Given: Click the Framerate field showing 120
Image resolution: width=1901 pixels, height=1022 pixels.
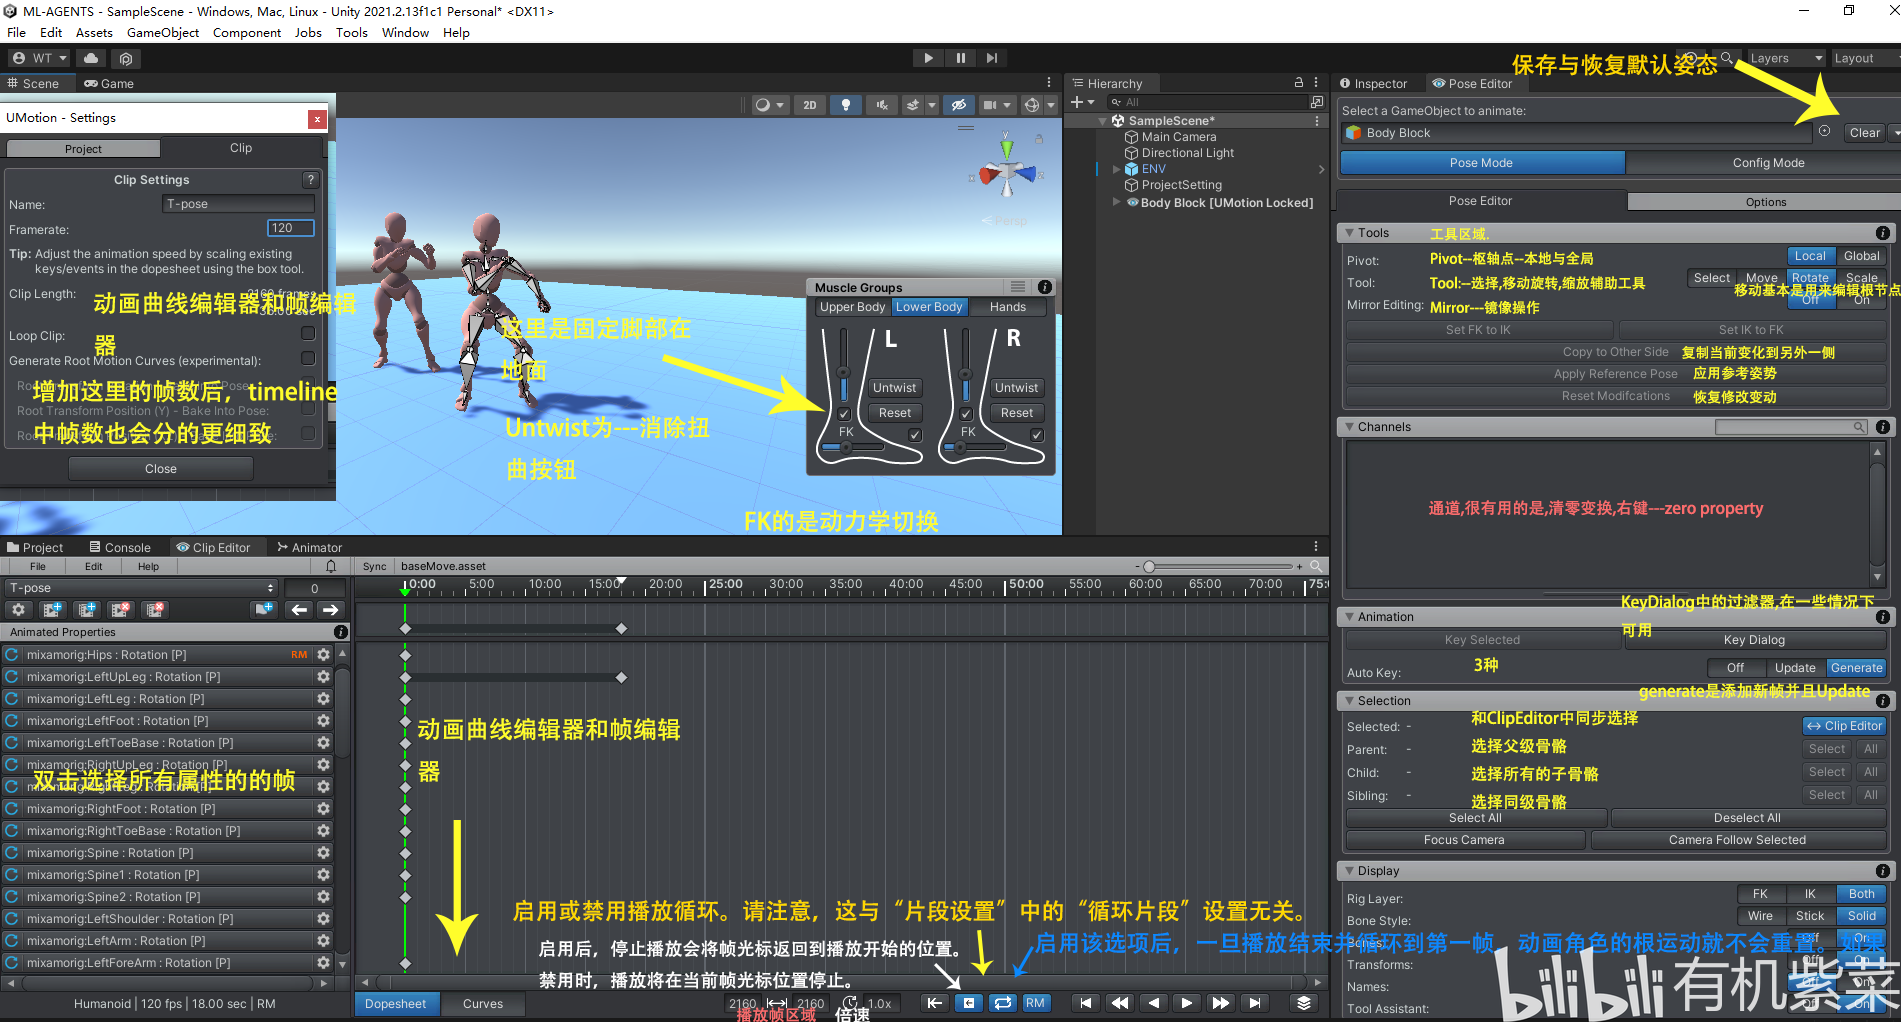Looking at the screenshot, I should click(x=291, y=228).
